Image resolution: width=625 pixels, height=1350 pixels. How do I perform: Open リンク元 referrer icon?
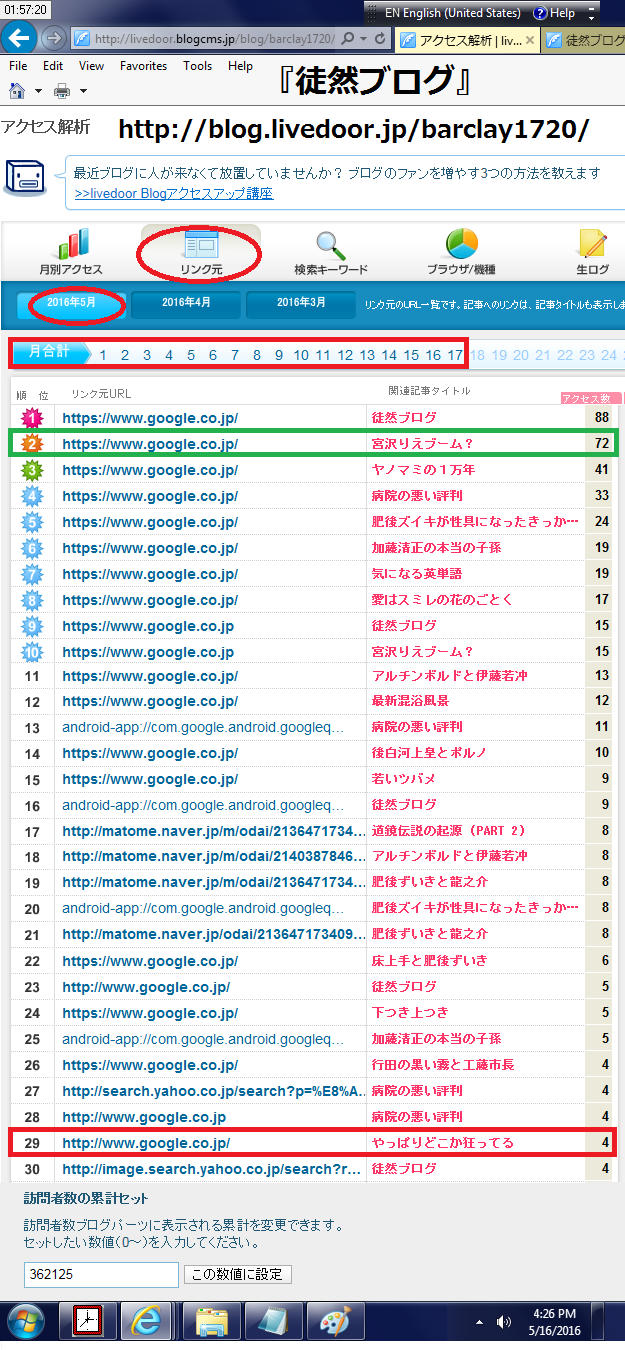201,243
